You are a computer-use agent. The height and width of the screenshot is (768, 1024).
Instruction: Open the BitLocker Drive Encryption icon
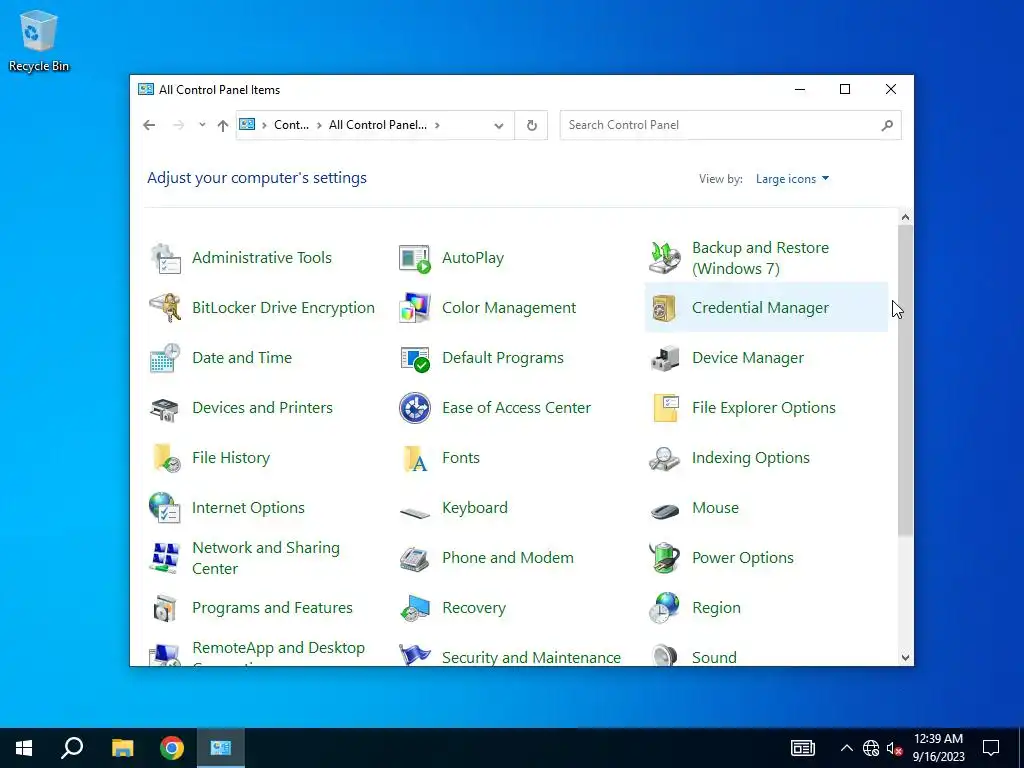click(x=165, y=308)
